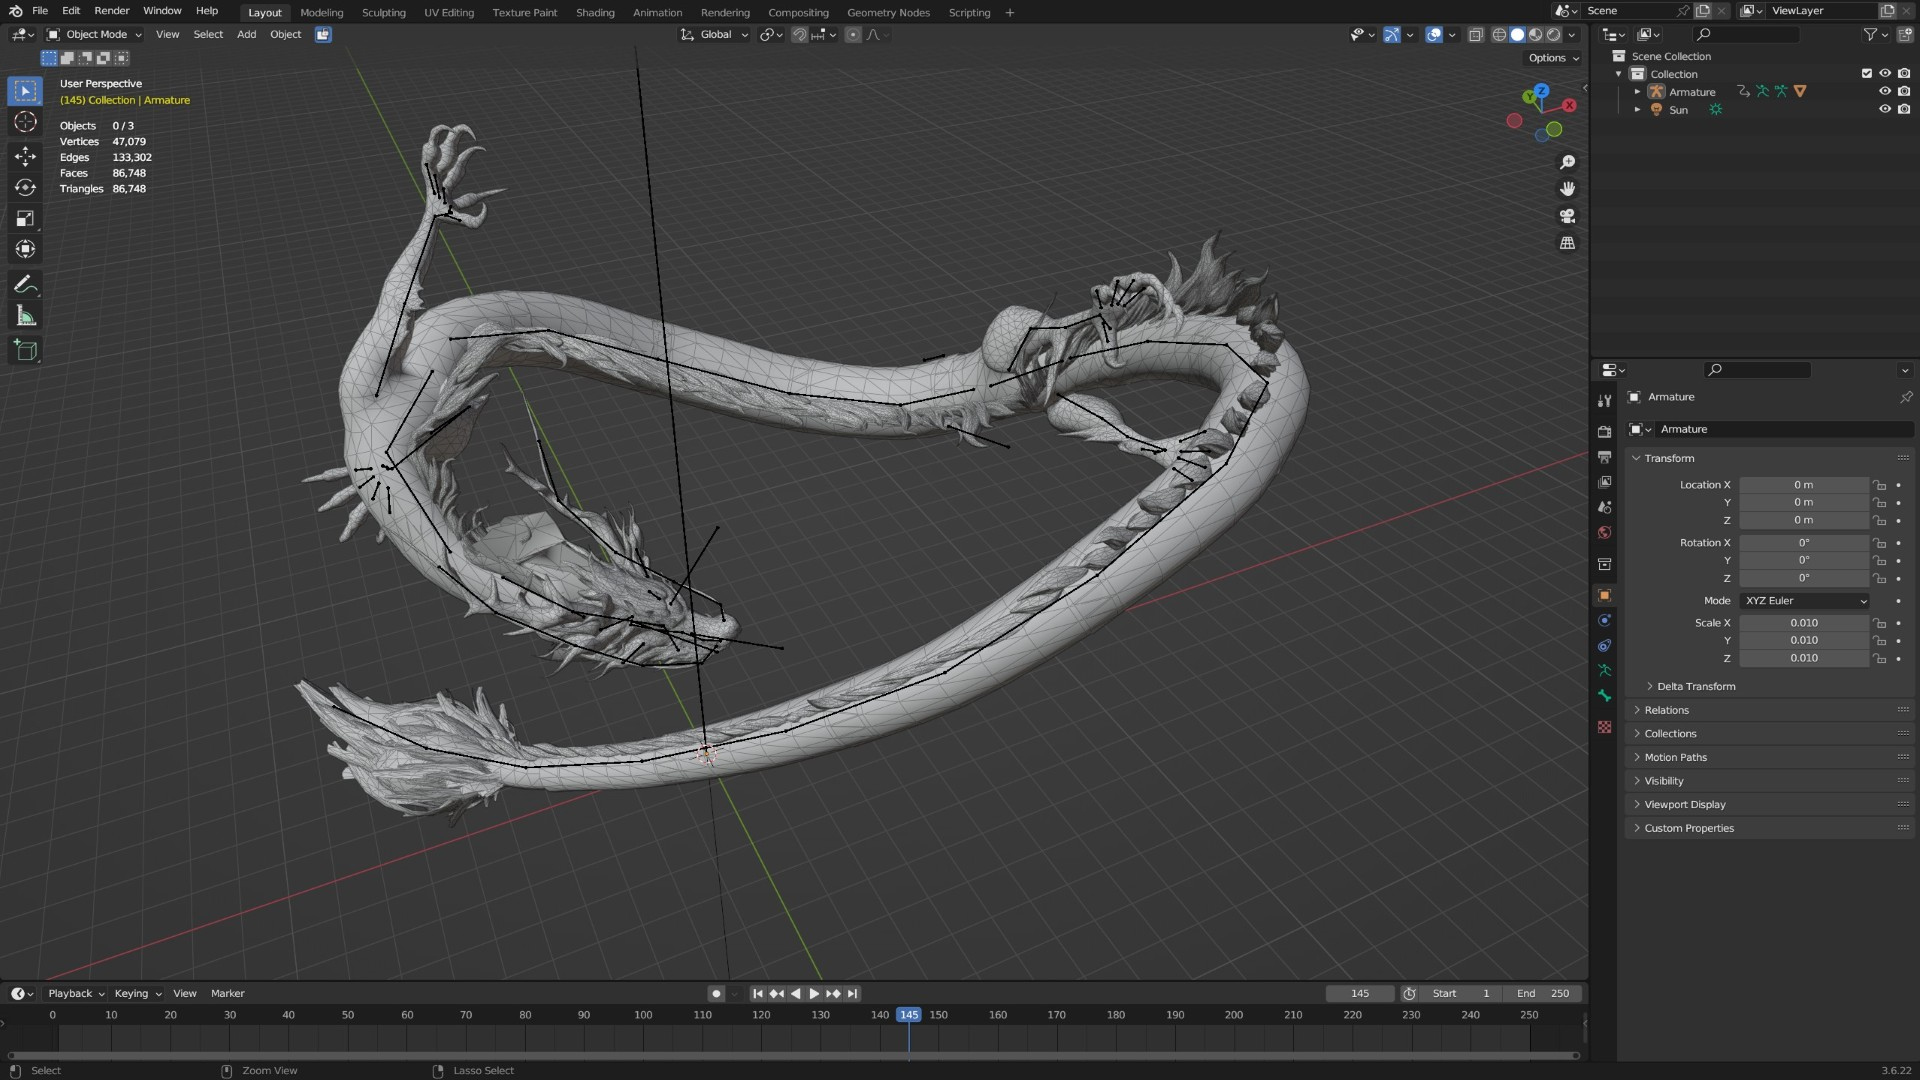Toggle snapping magnet in header

tap(799, 34)
